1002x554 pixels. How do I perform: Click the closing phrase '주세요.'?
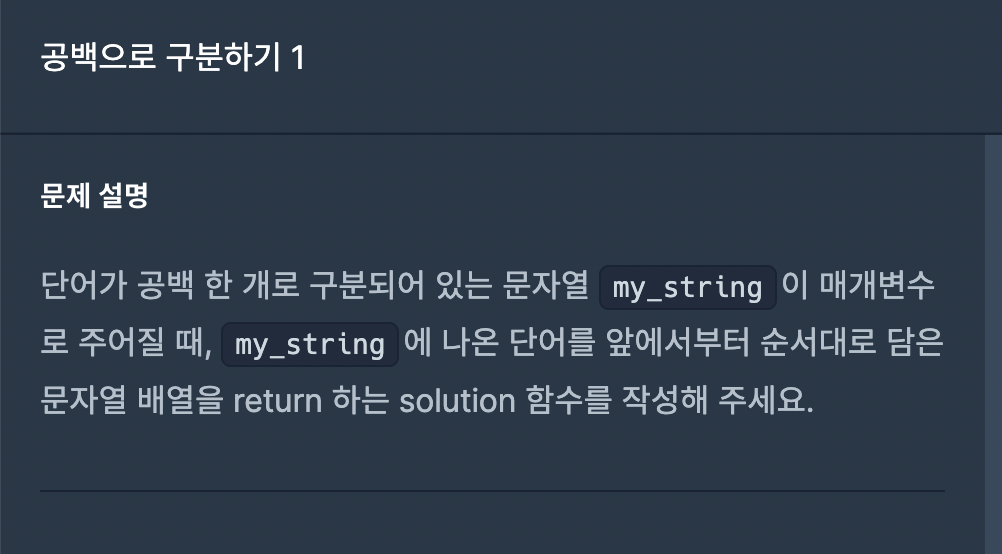(x=766, y=401)
